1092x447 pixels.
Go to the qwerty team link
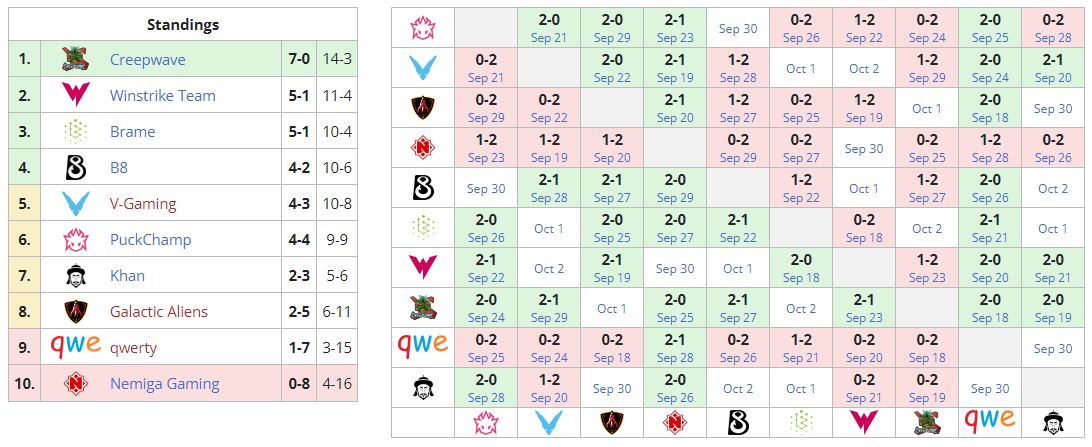[x=133, y=348]
